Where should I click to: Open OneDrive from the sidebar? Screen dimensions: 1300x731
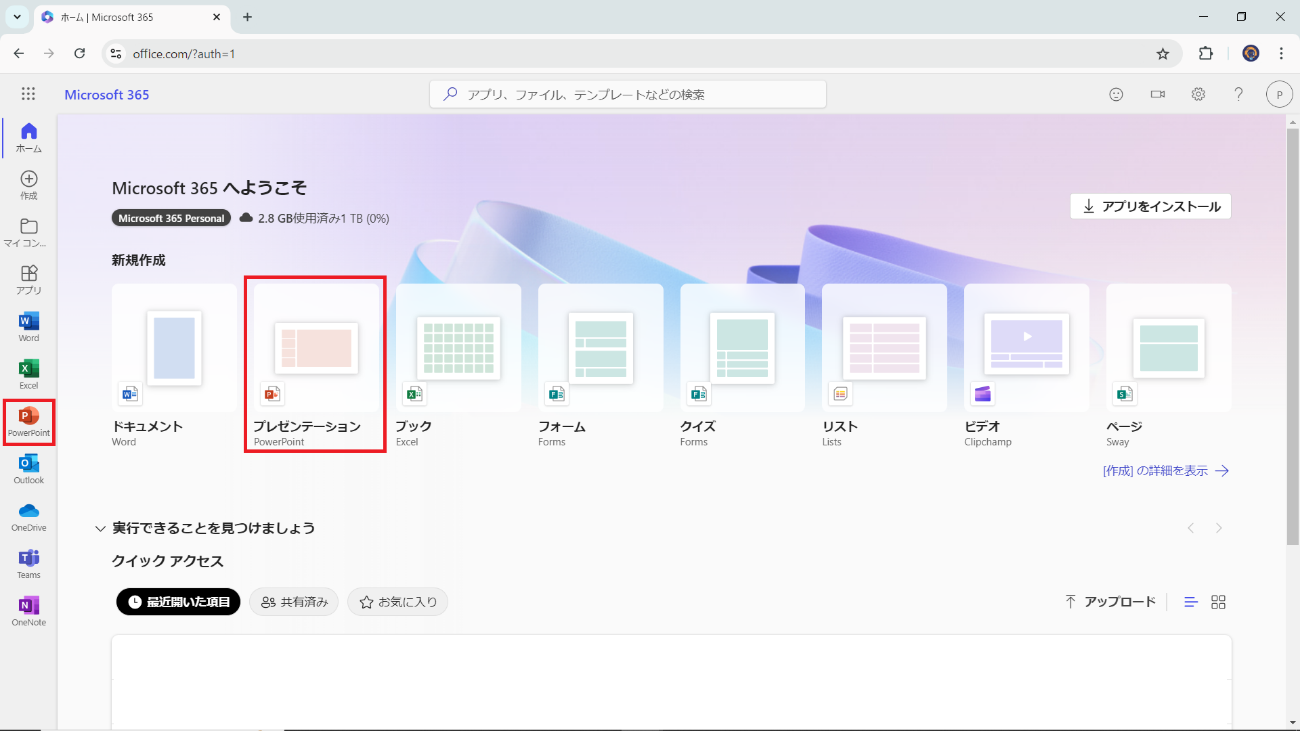pos(29,517)
